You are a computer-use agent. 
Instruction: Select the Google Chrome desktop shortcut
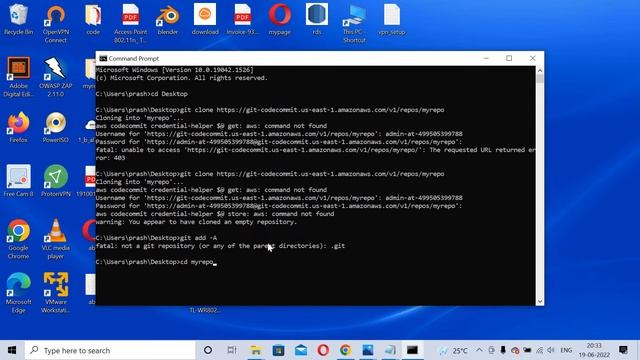click(x=18, y=239)
